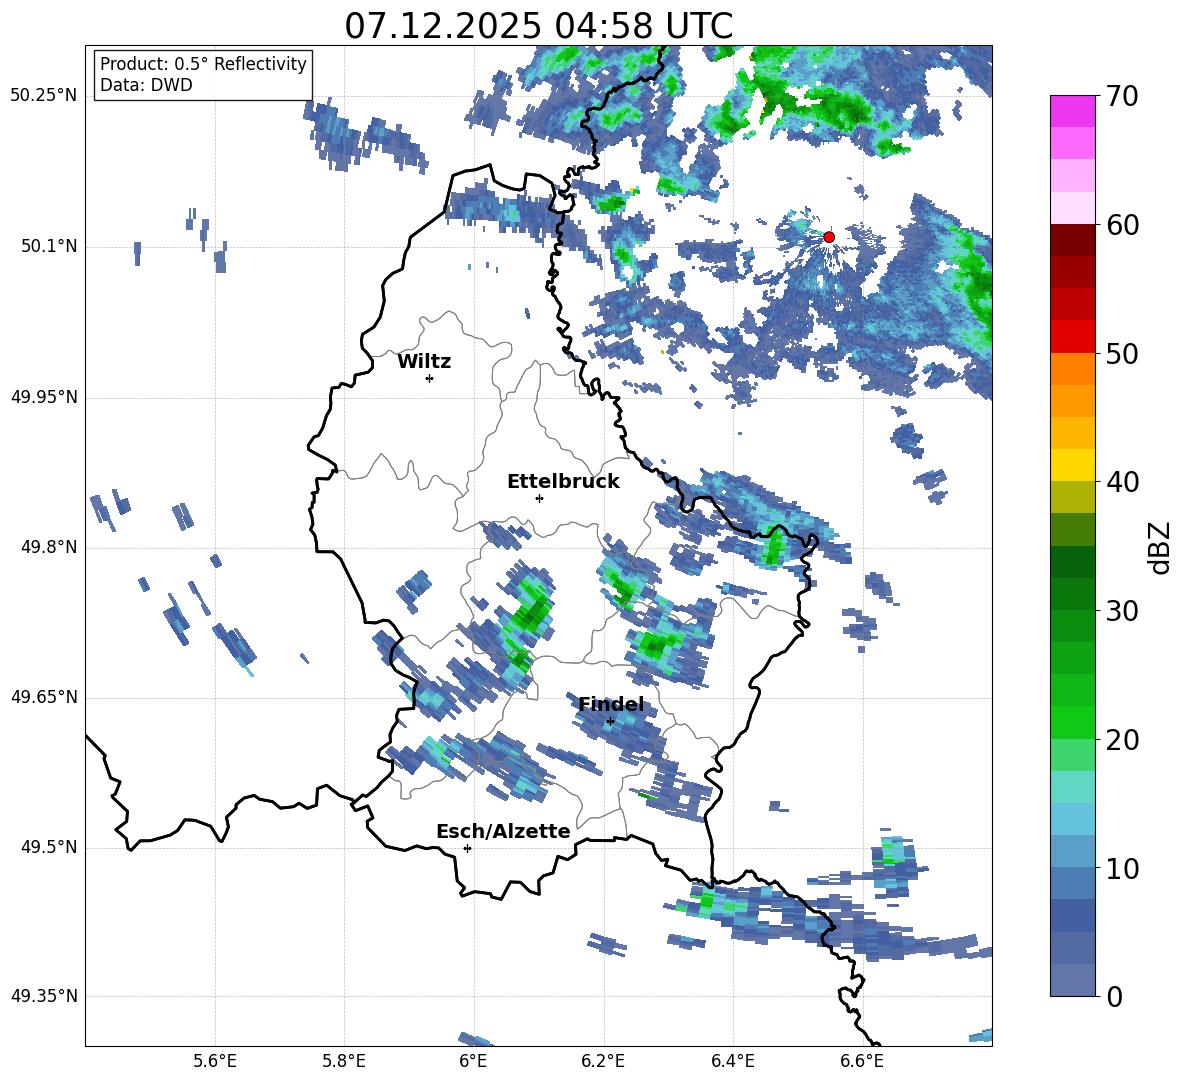1184x1081 pixels.
Task: Click the 50 tick on colorbar
Action: click(x=1121, y=353)
